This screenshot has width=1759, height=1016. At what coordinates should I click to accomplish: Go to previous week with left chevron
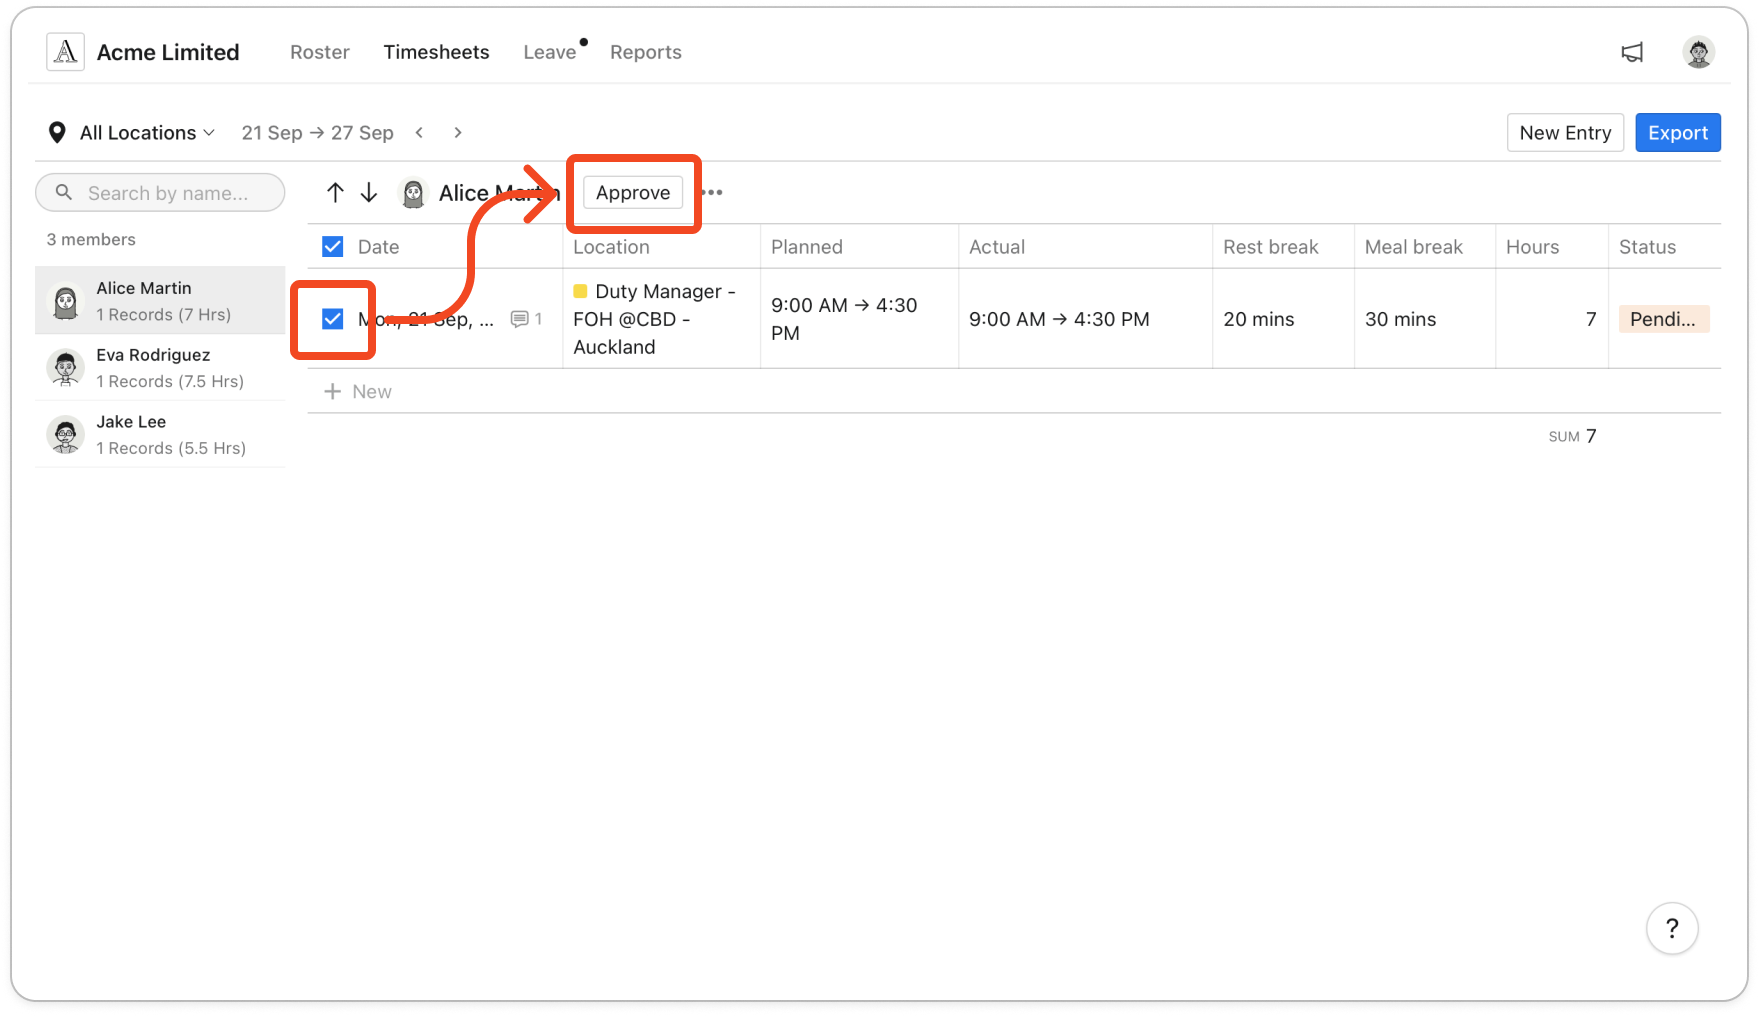click(420, 132)
